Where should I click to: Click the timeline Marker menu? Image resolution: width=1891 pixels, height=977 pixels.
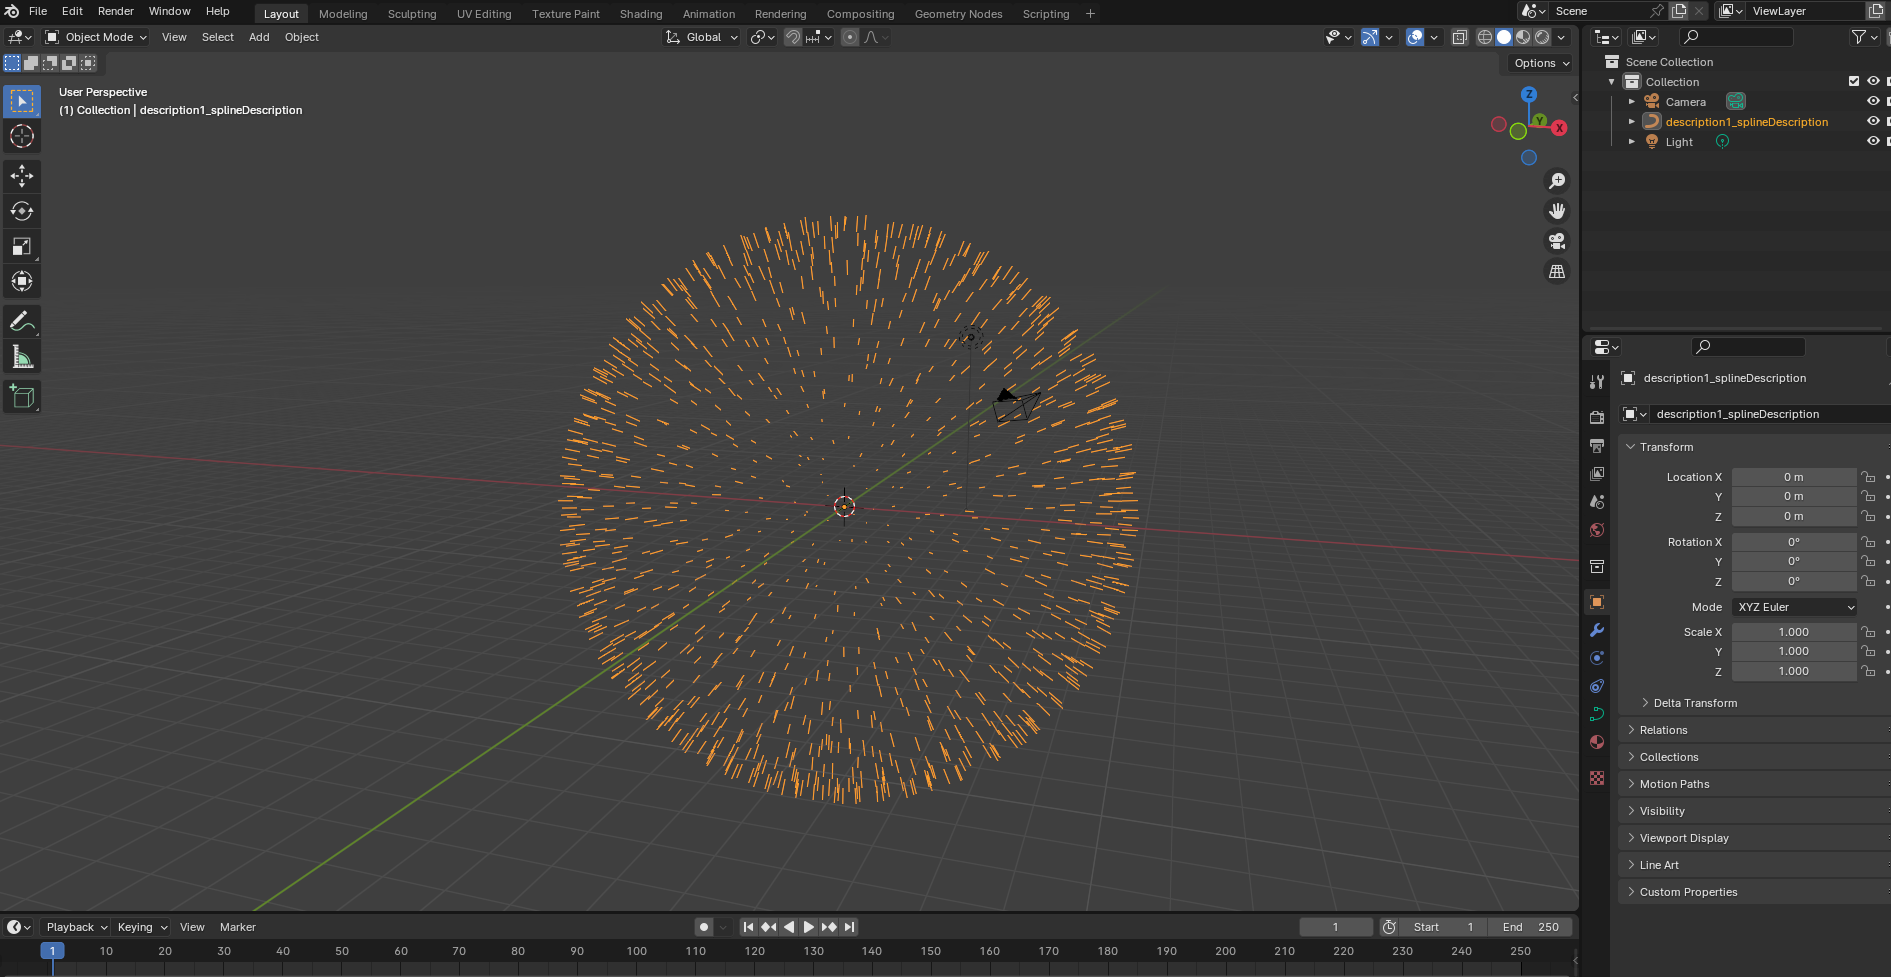[238, 927]
